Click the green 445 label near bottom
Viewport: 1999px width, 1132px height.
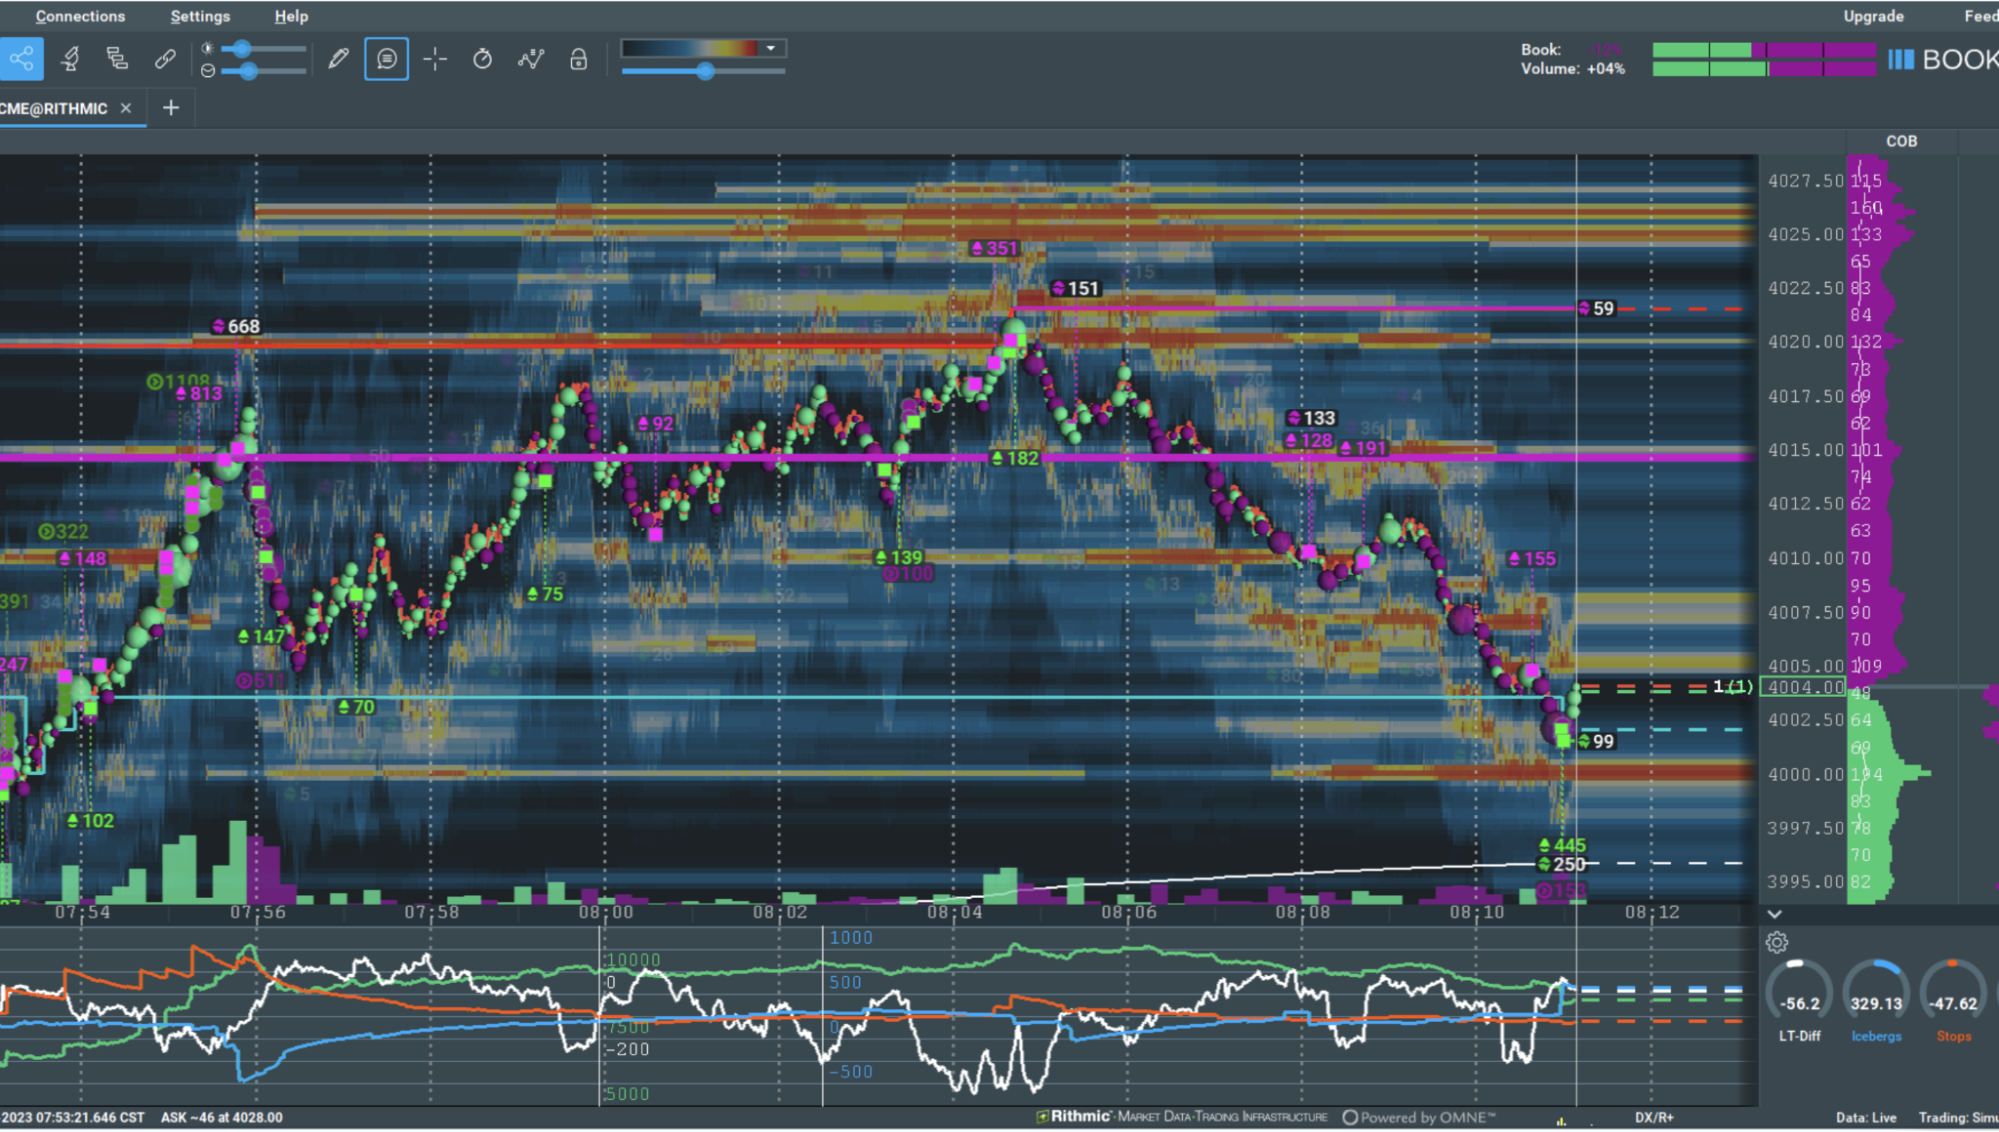click(1562, 846)
